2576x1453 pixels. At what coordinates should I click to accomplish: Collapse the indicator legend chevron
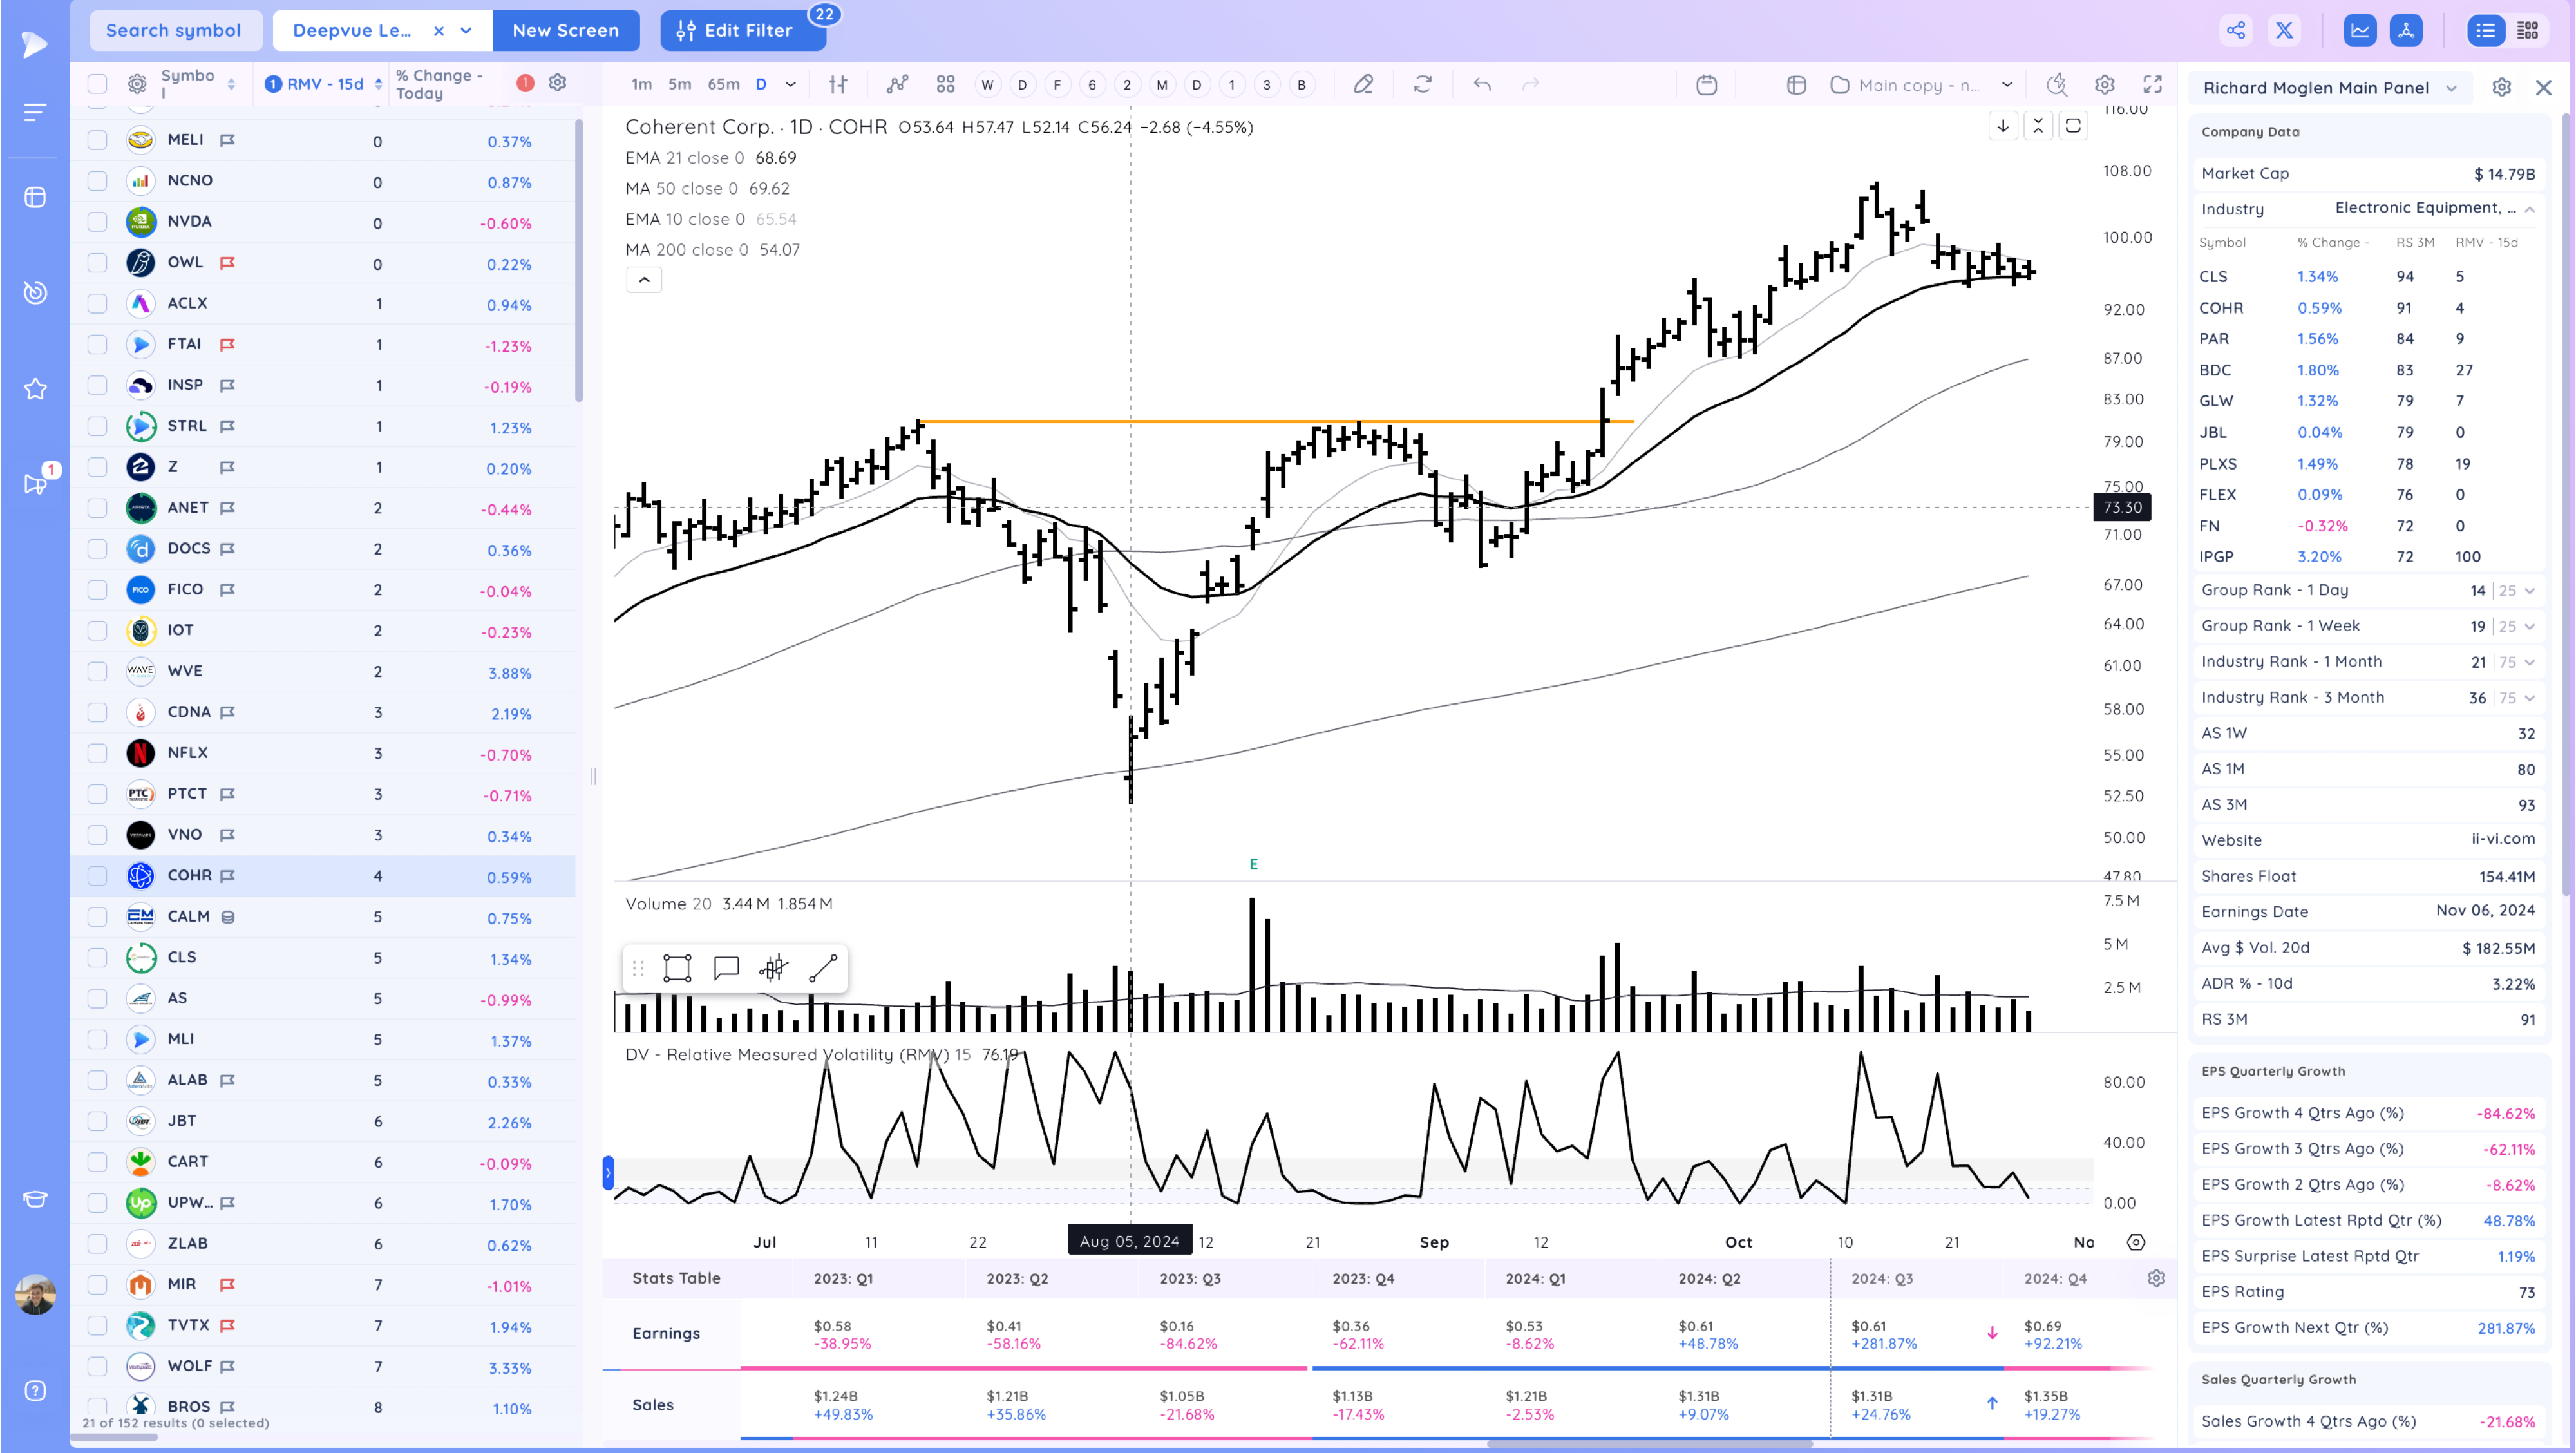coord(644,280)
